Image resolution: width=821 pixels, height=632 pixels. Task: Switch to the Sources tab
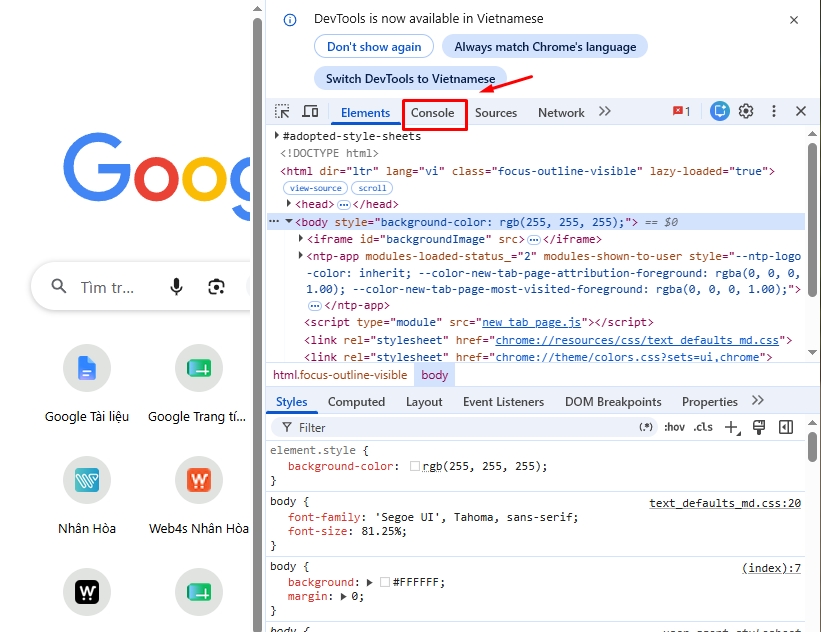[496, 113]
